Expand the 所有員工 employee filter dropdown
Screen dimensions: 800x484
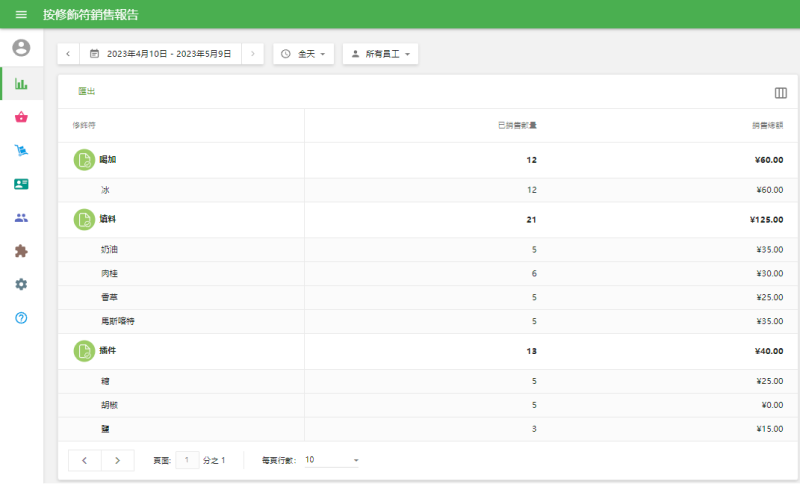[380, 53]
